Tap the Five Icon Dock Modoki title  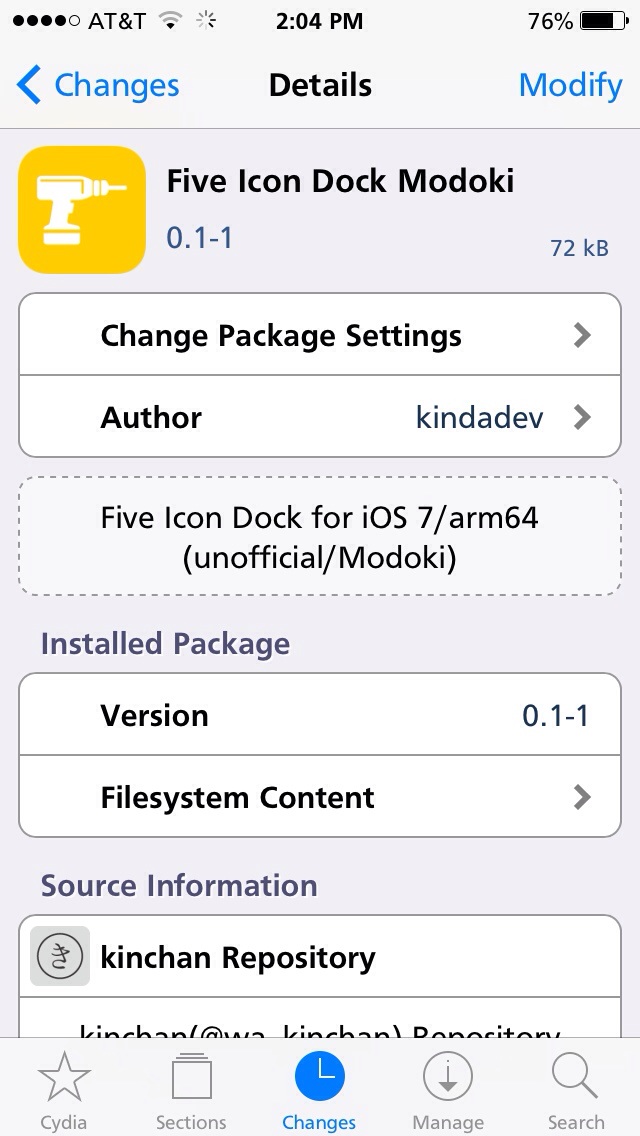coord(340,181)
